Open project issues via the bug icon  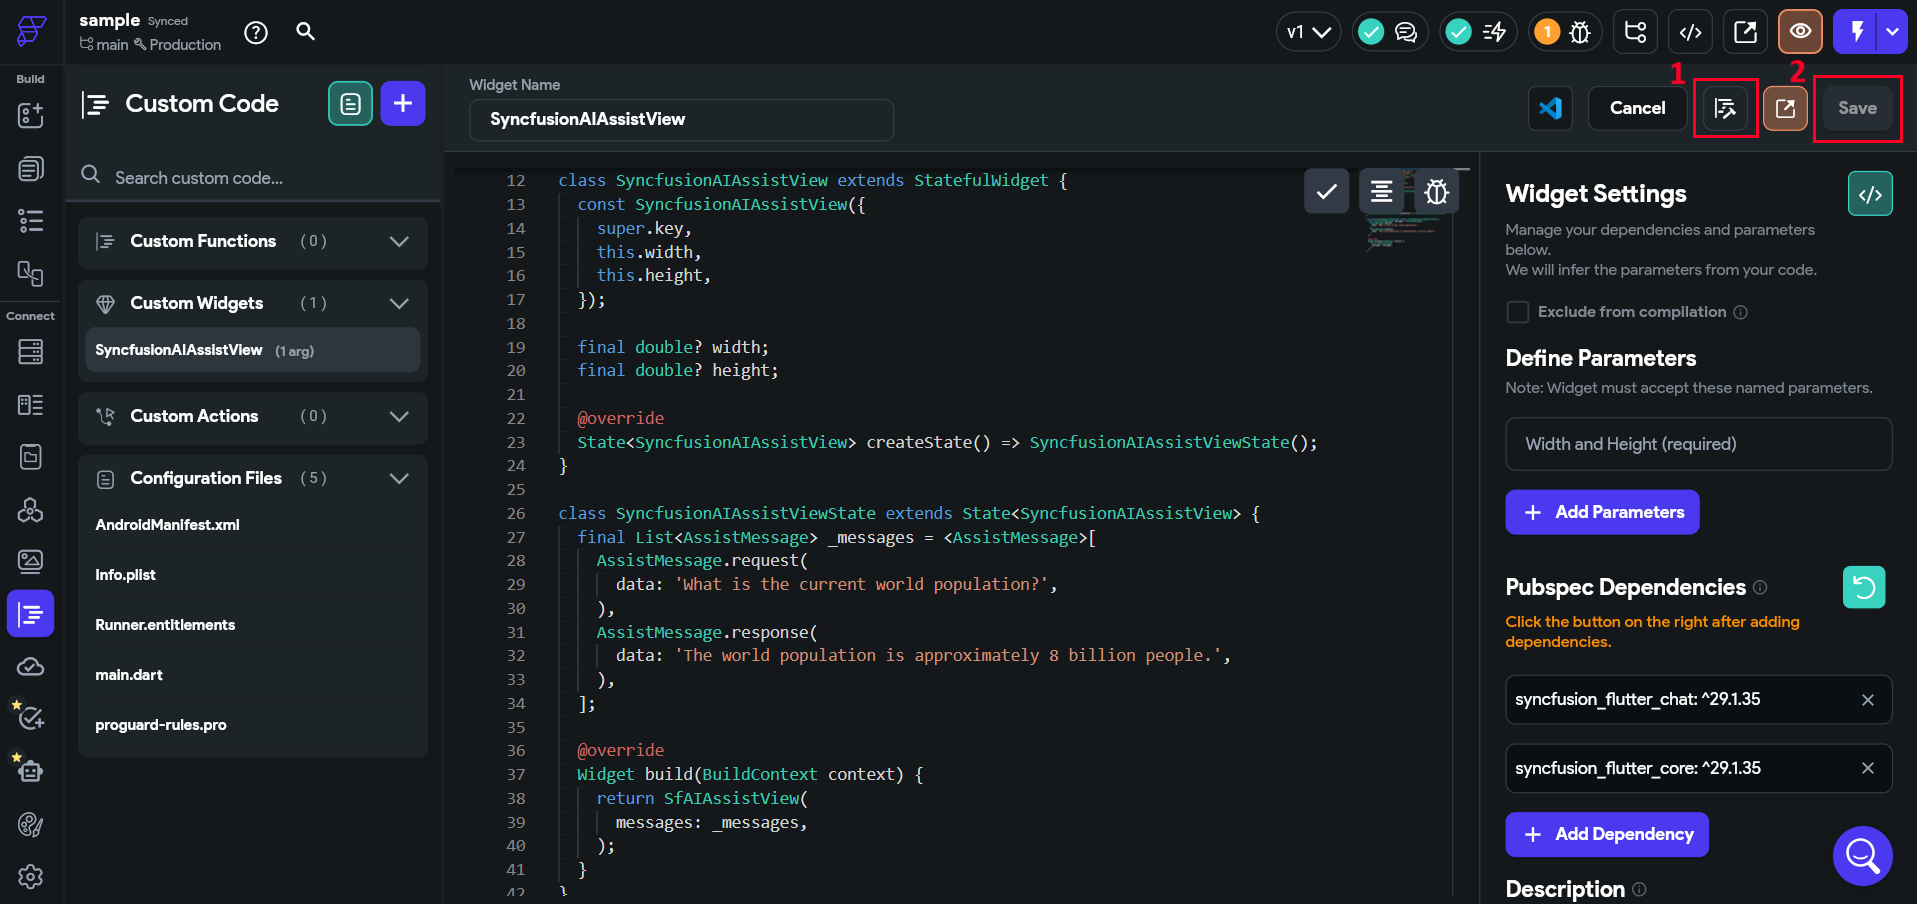(x=1579, y=31)
